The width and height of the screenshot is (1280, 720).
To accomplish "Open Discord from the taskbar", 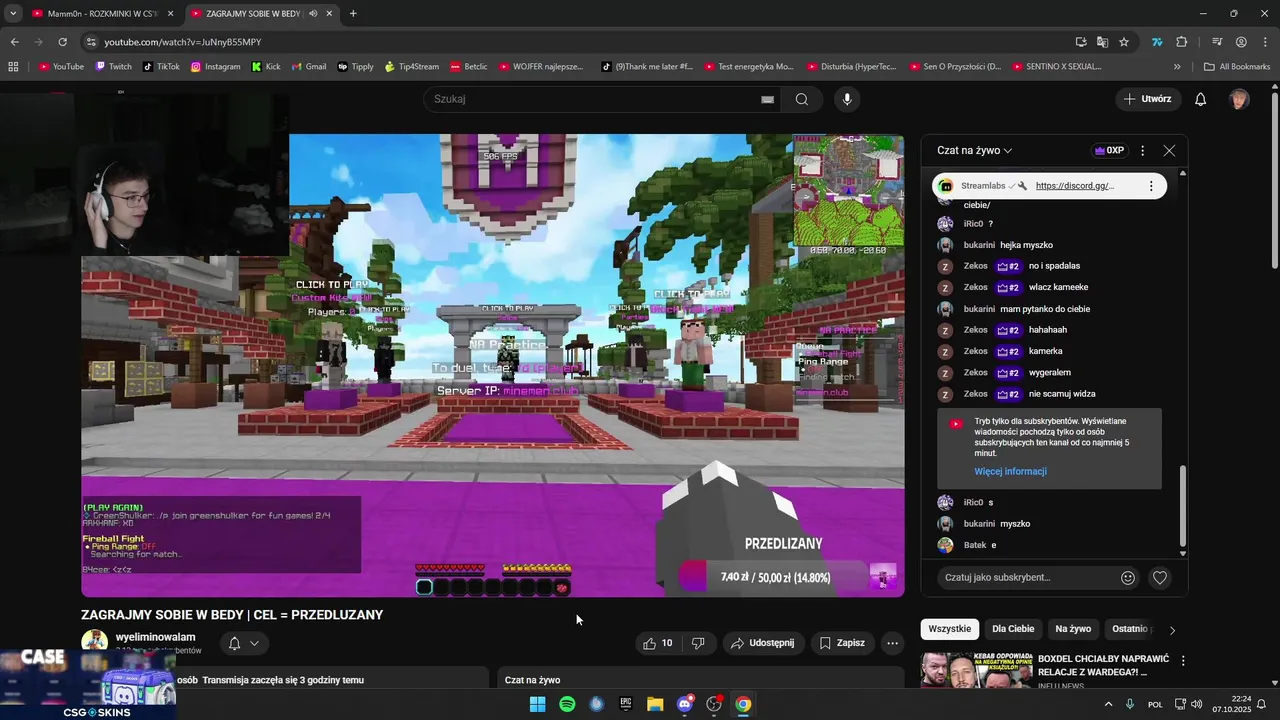I will coord(685,704).
